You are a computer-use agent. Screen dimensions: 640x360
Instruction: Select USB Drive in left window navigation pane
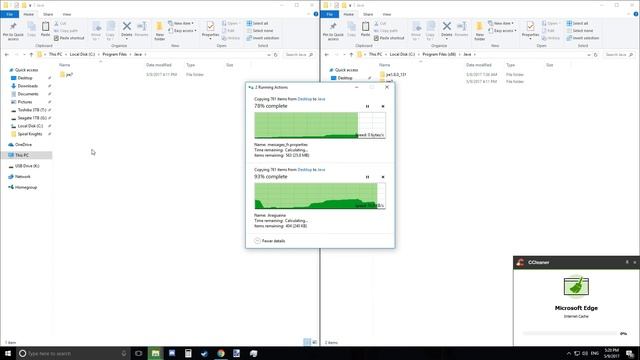click(x=24, y=166)
